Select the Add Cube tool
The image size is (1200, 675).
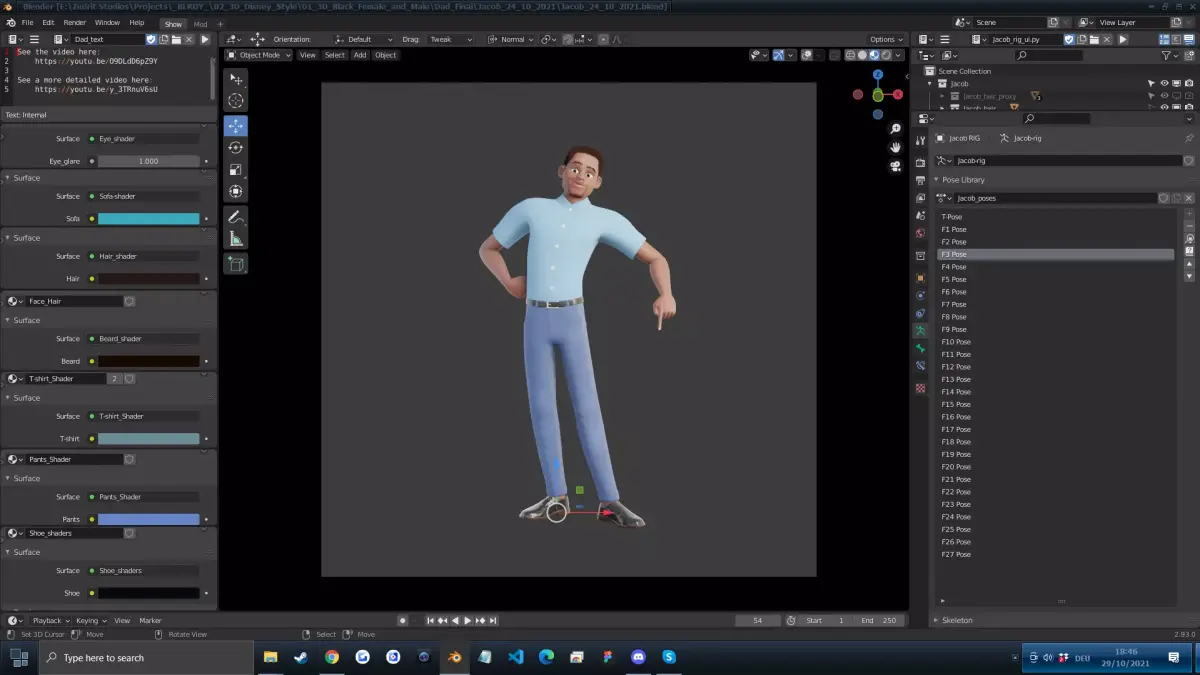click(236, 264)
